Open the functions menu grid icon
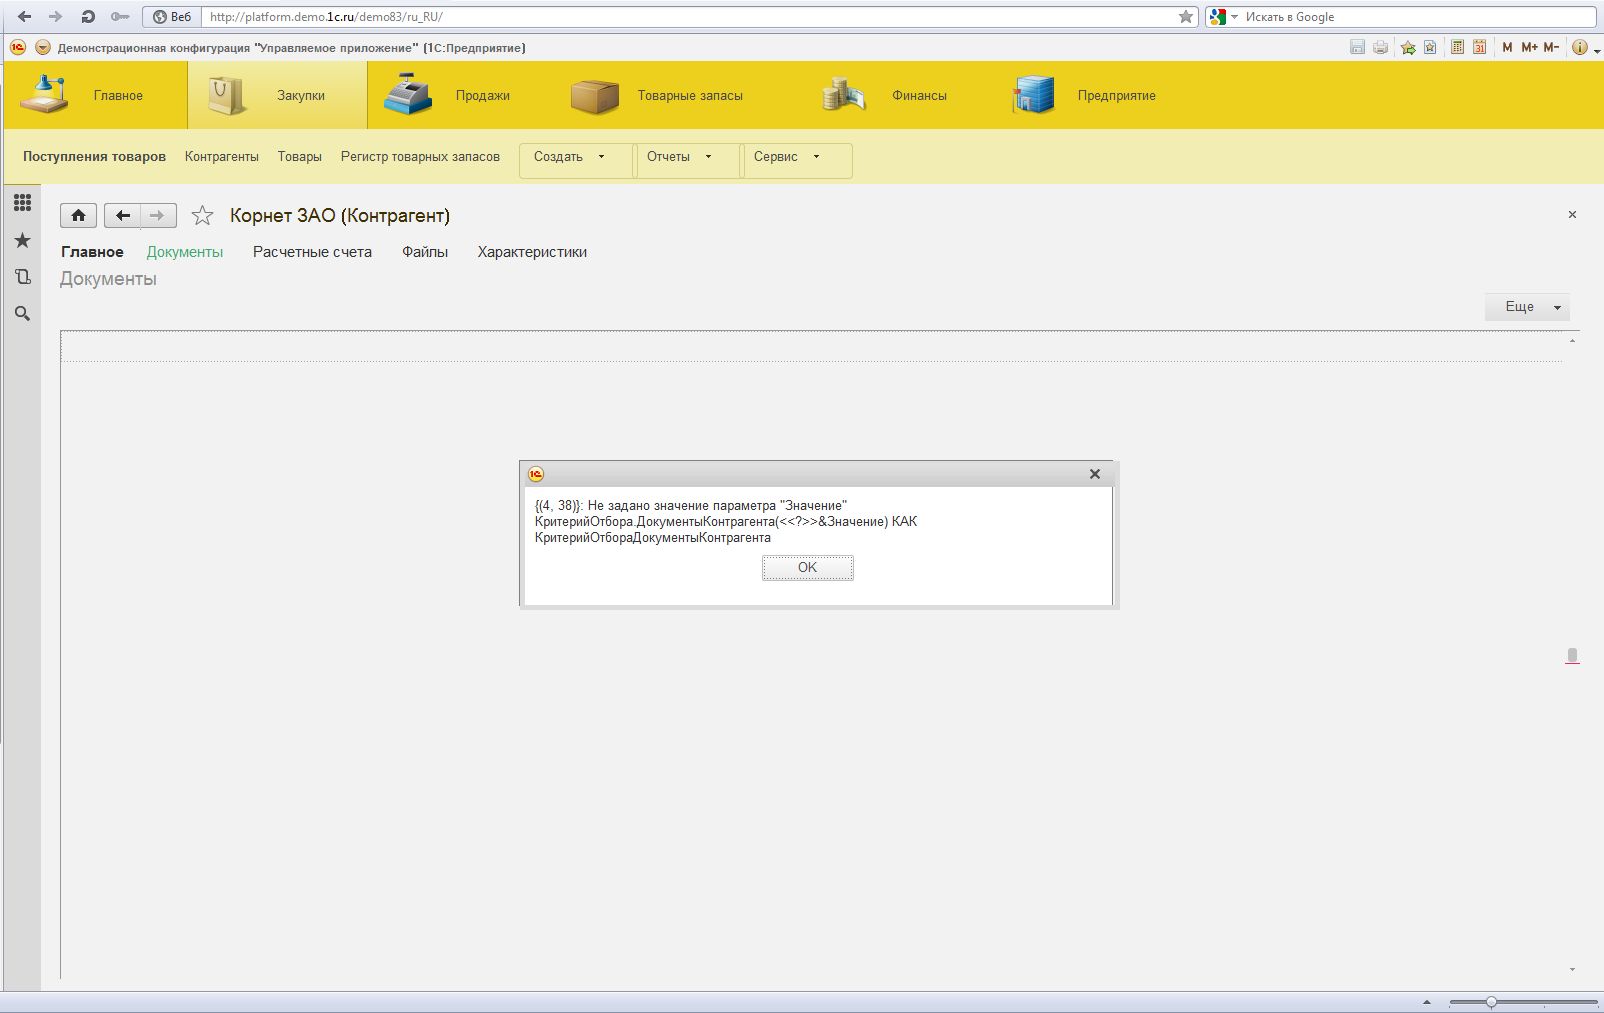1604x1013 pixels. pyautogui.click(x=22, y=203)
